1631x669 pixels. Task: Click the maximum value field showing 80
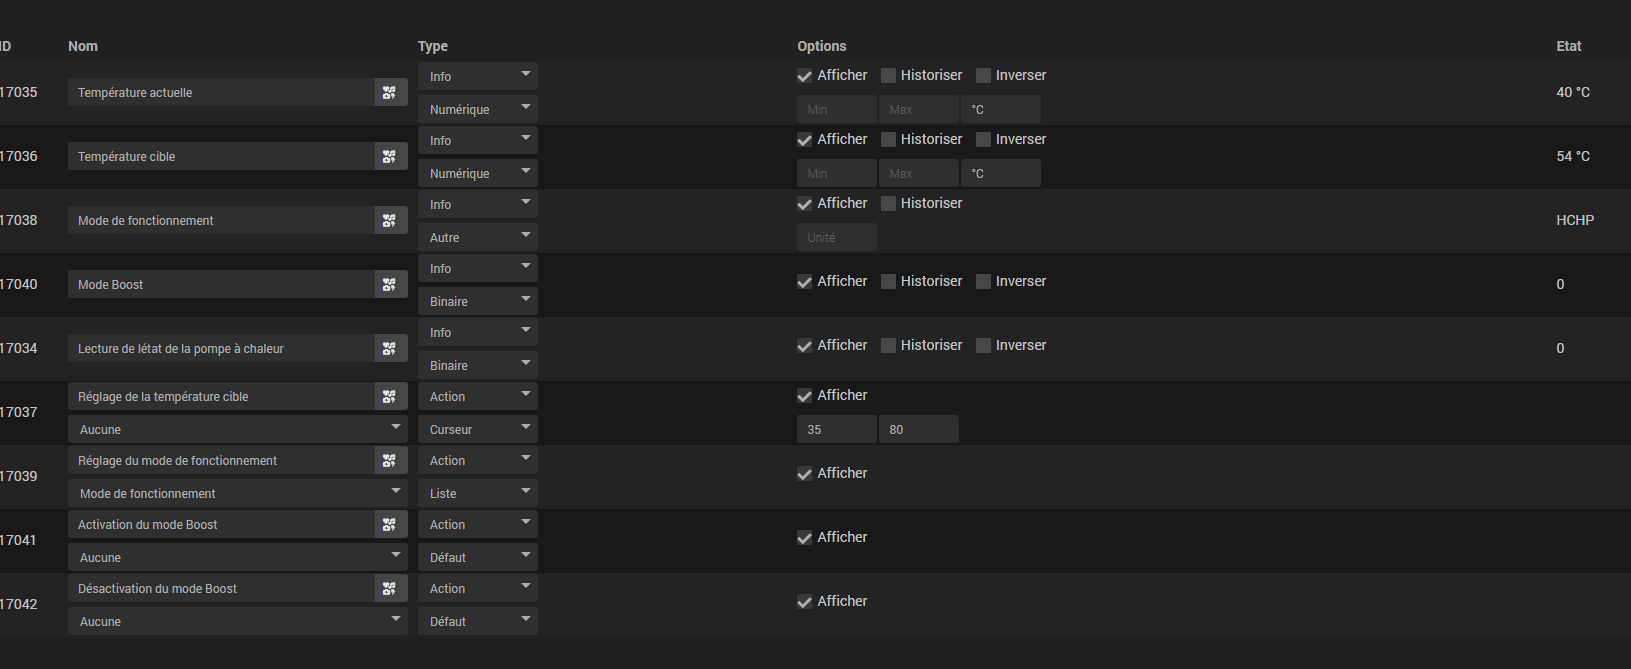pos(918,429)
